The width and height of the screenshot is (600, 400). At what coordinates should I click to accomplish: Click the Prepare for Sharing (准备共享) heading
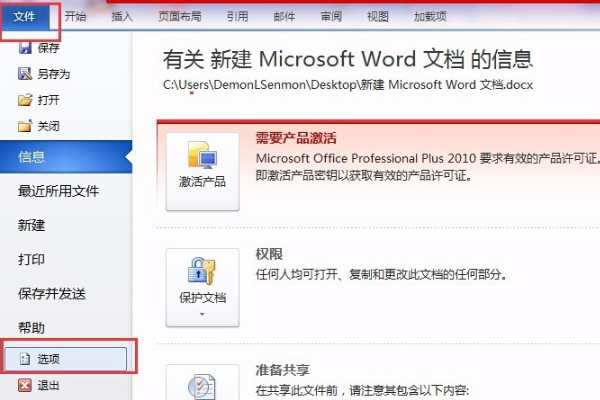pyautogui.click(x=282, y=370)
